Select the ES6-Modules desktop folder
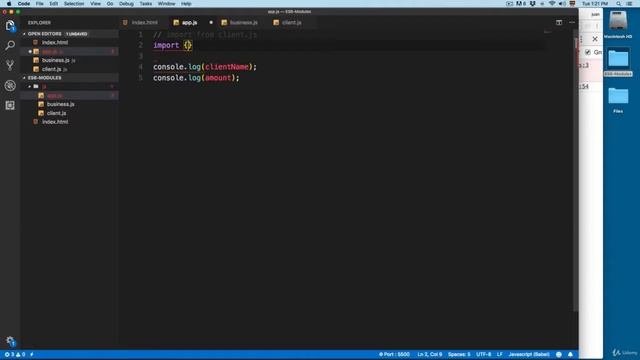Viewport: 640px width, 360px height. point(618,62)
